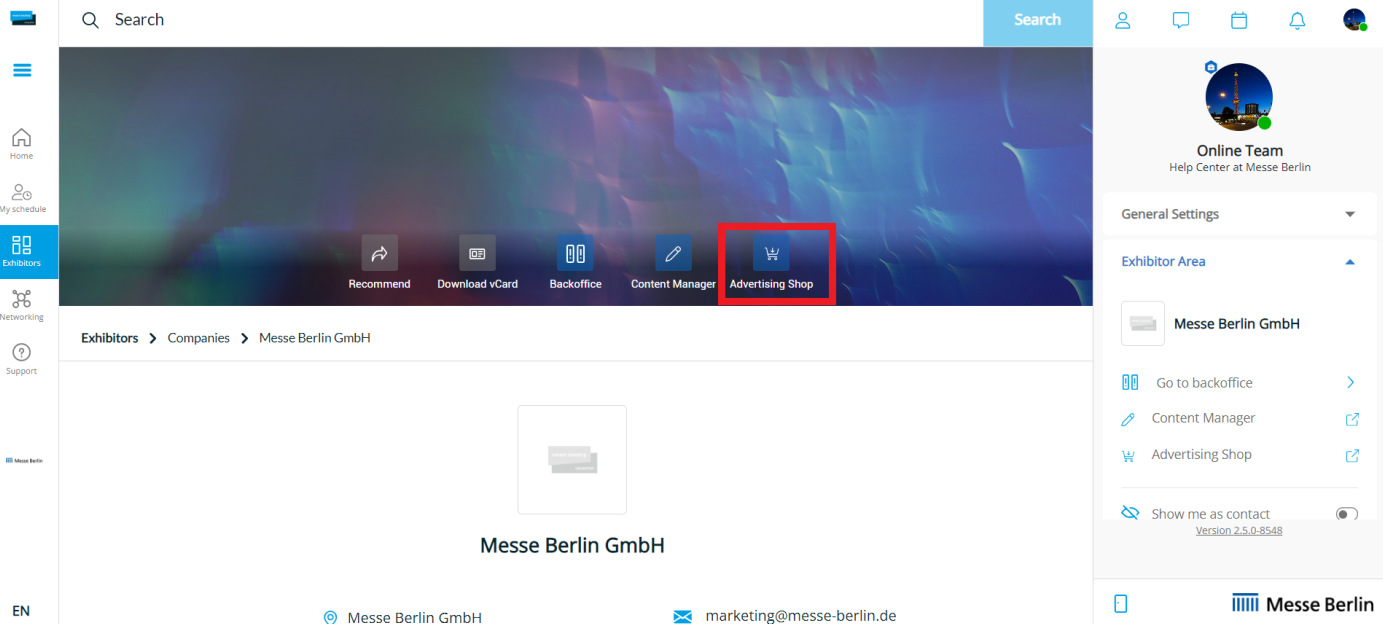Click Content Manager in Exhibitor Area

1203,418
